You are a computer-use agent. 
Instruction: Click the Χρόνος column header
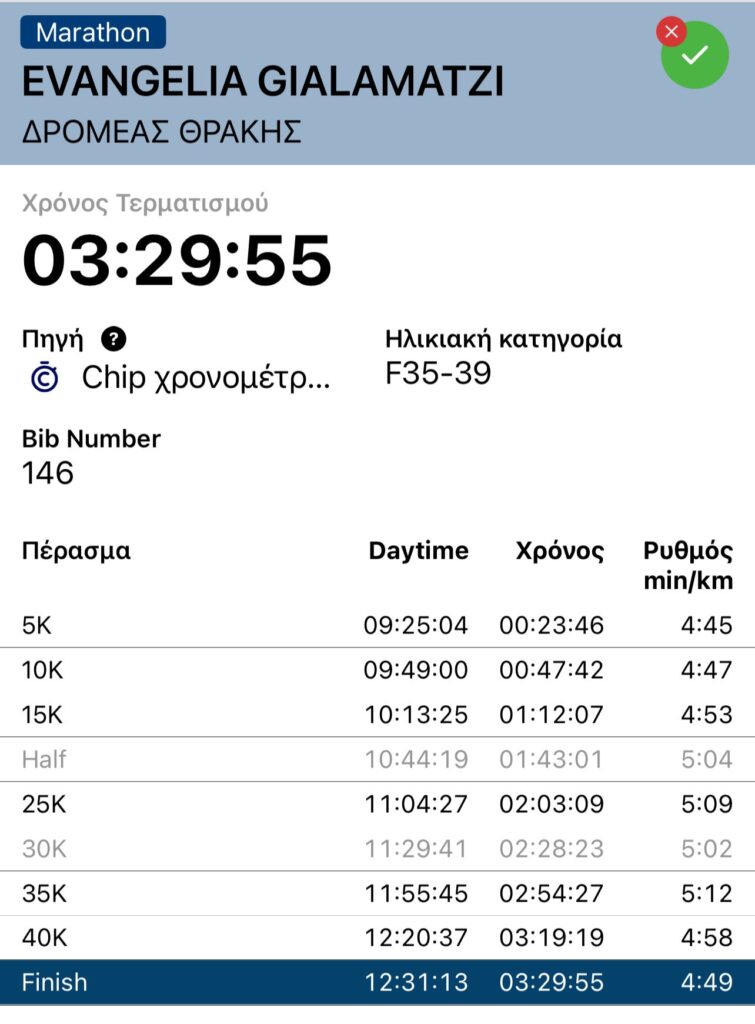point(560,551)
